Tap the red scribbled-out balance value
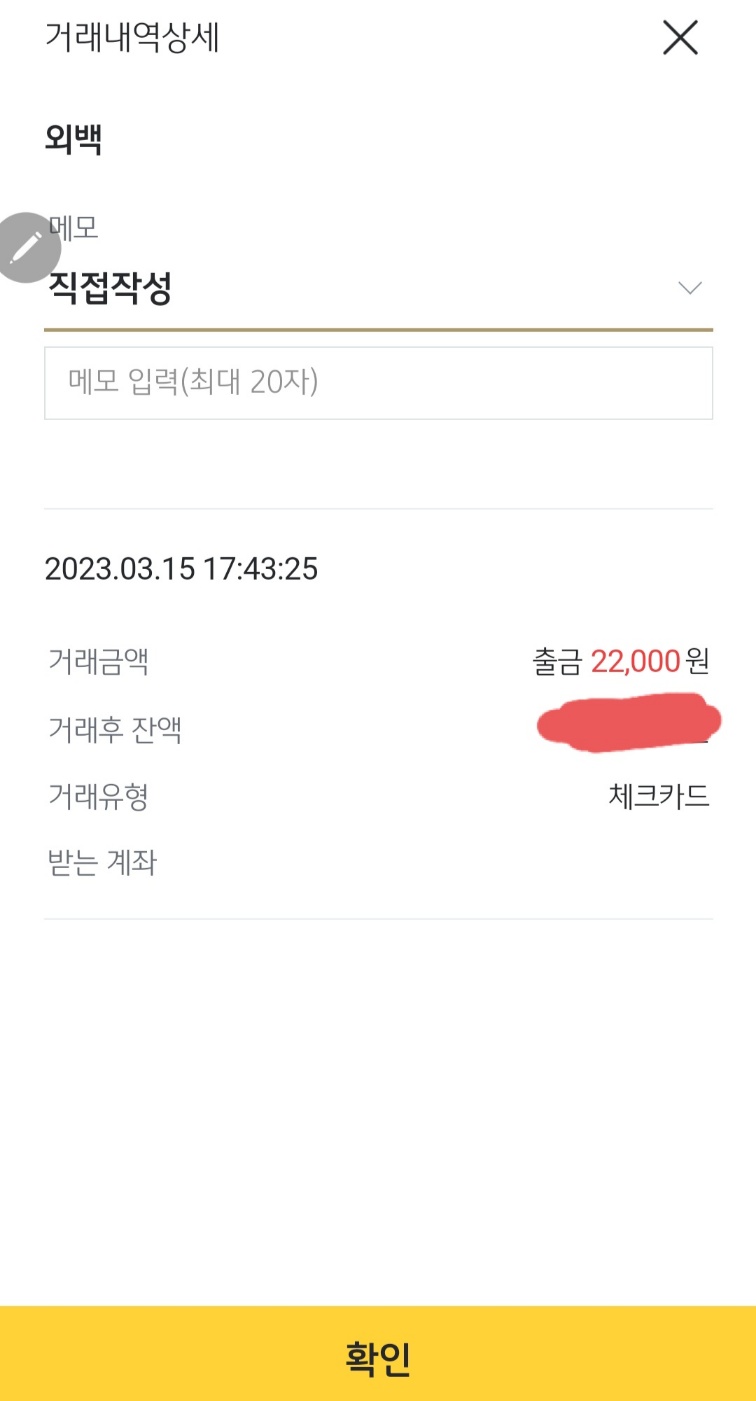Viewport: 756px width, 1401px height. (x=628, y=721)
